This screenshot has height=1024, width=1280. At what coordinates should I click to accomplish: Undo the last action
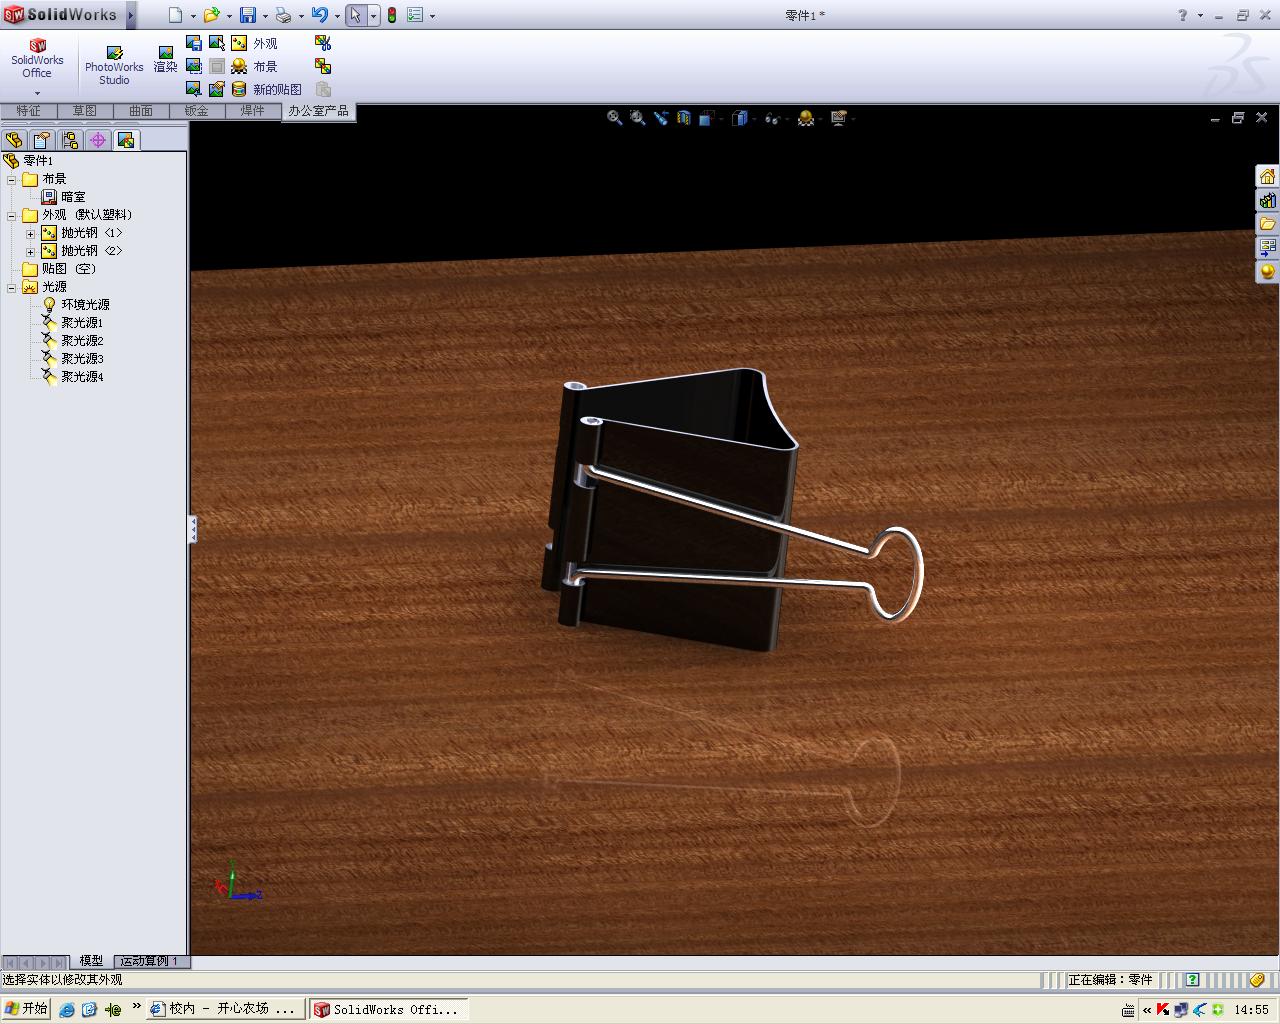(319, 15)
